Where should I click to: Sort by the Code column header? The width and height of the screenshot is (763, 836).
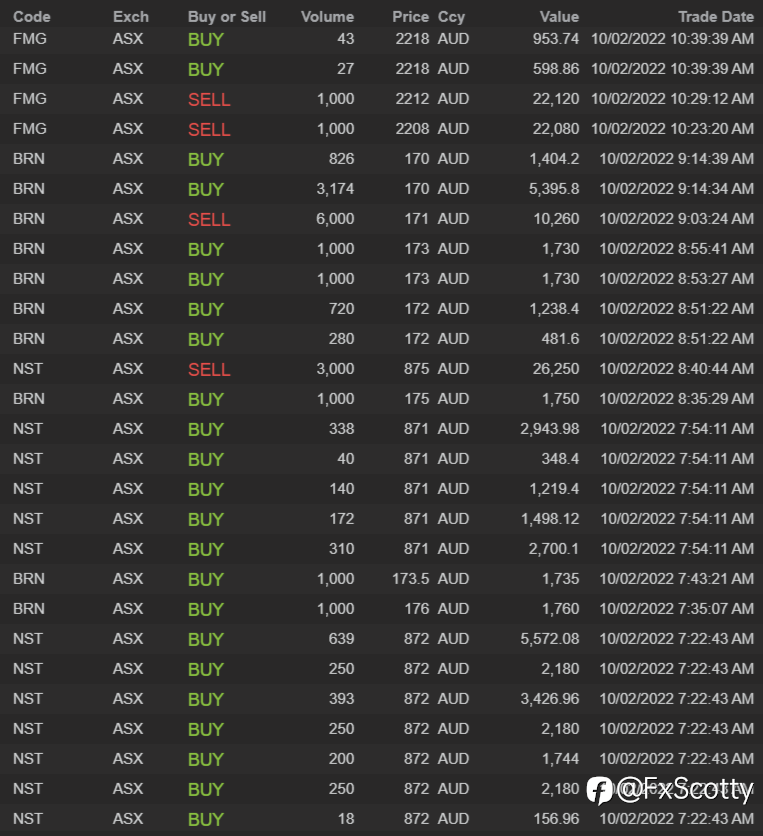pyautogui.click(x=31, y=17)
